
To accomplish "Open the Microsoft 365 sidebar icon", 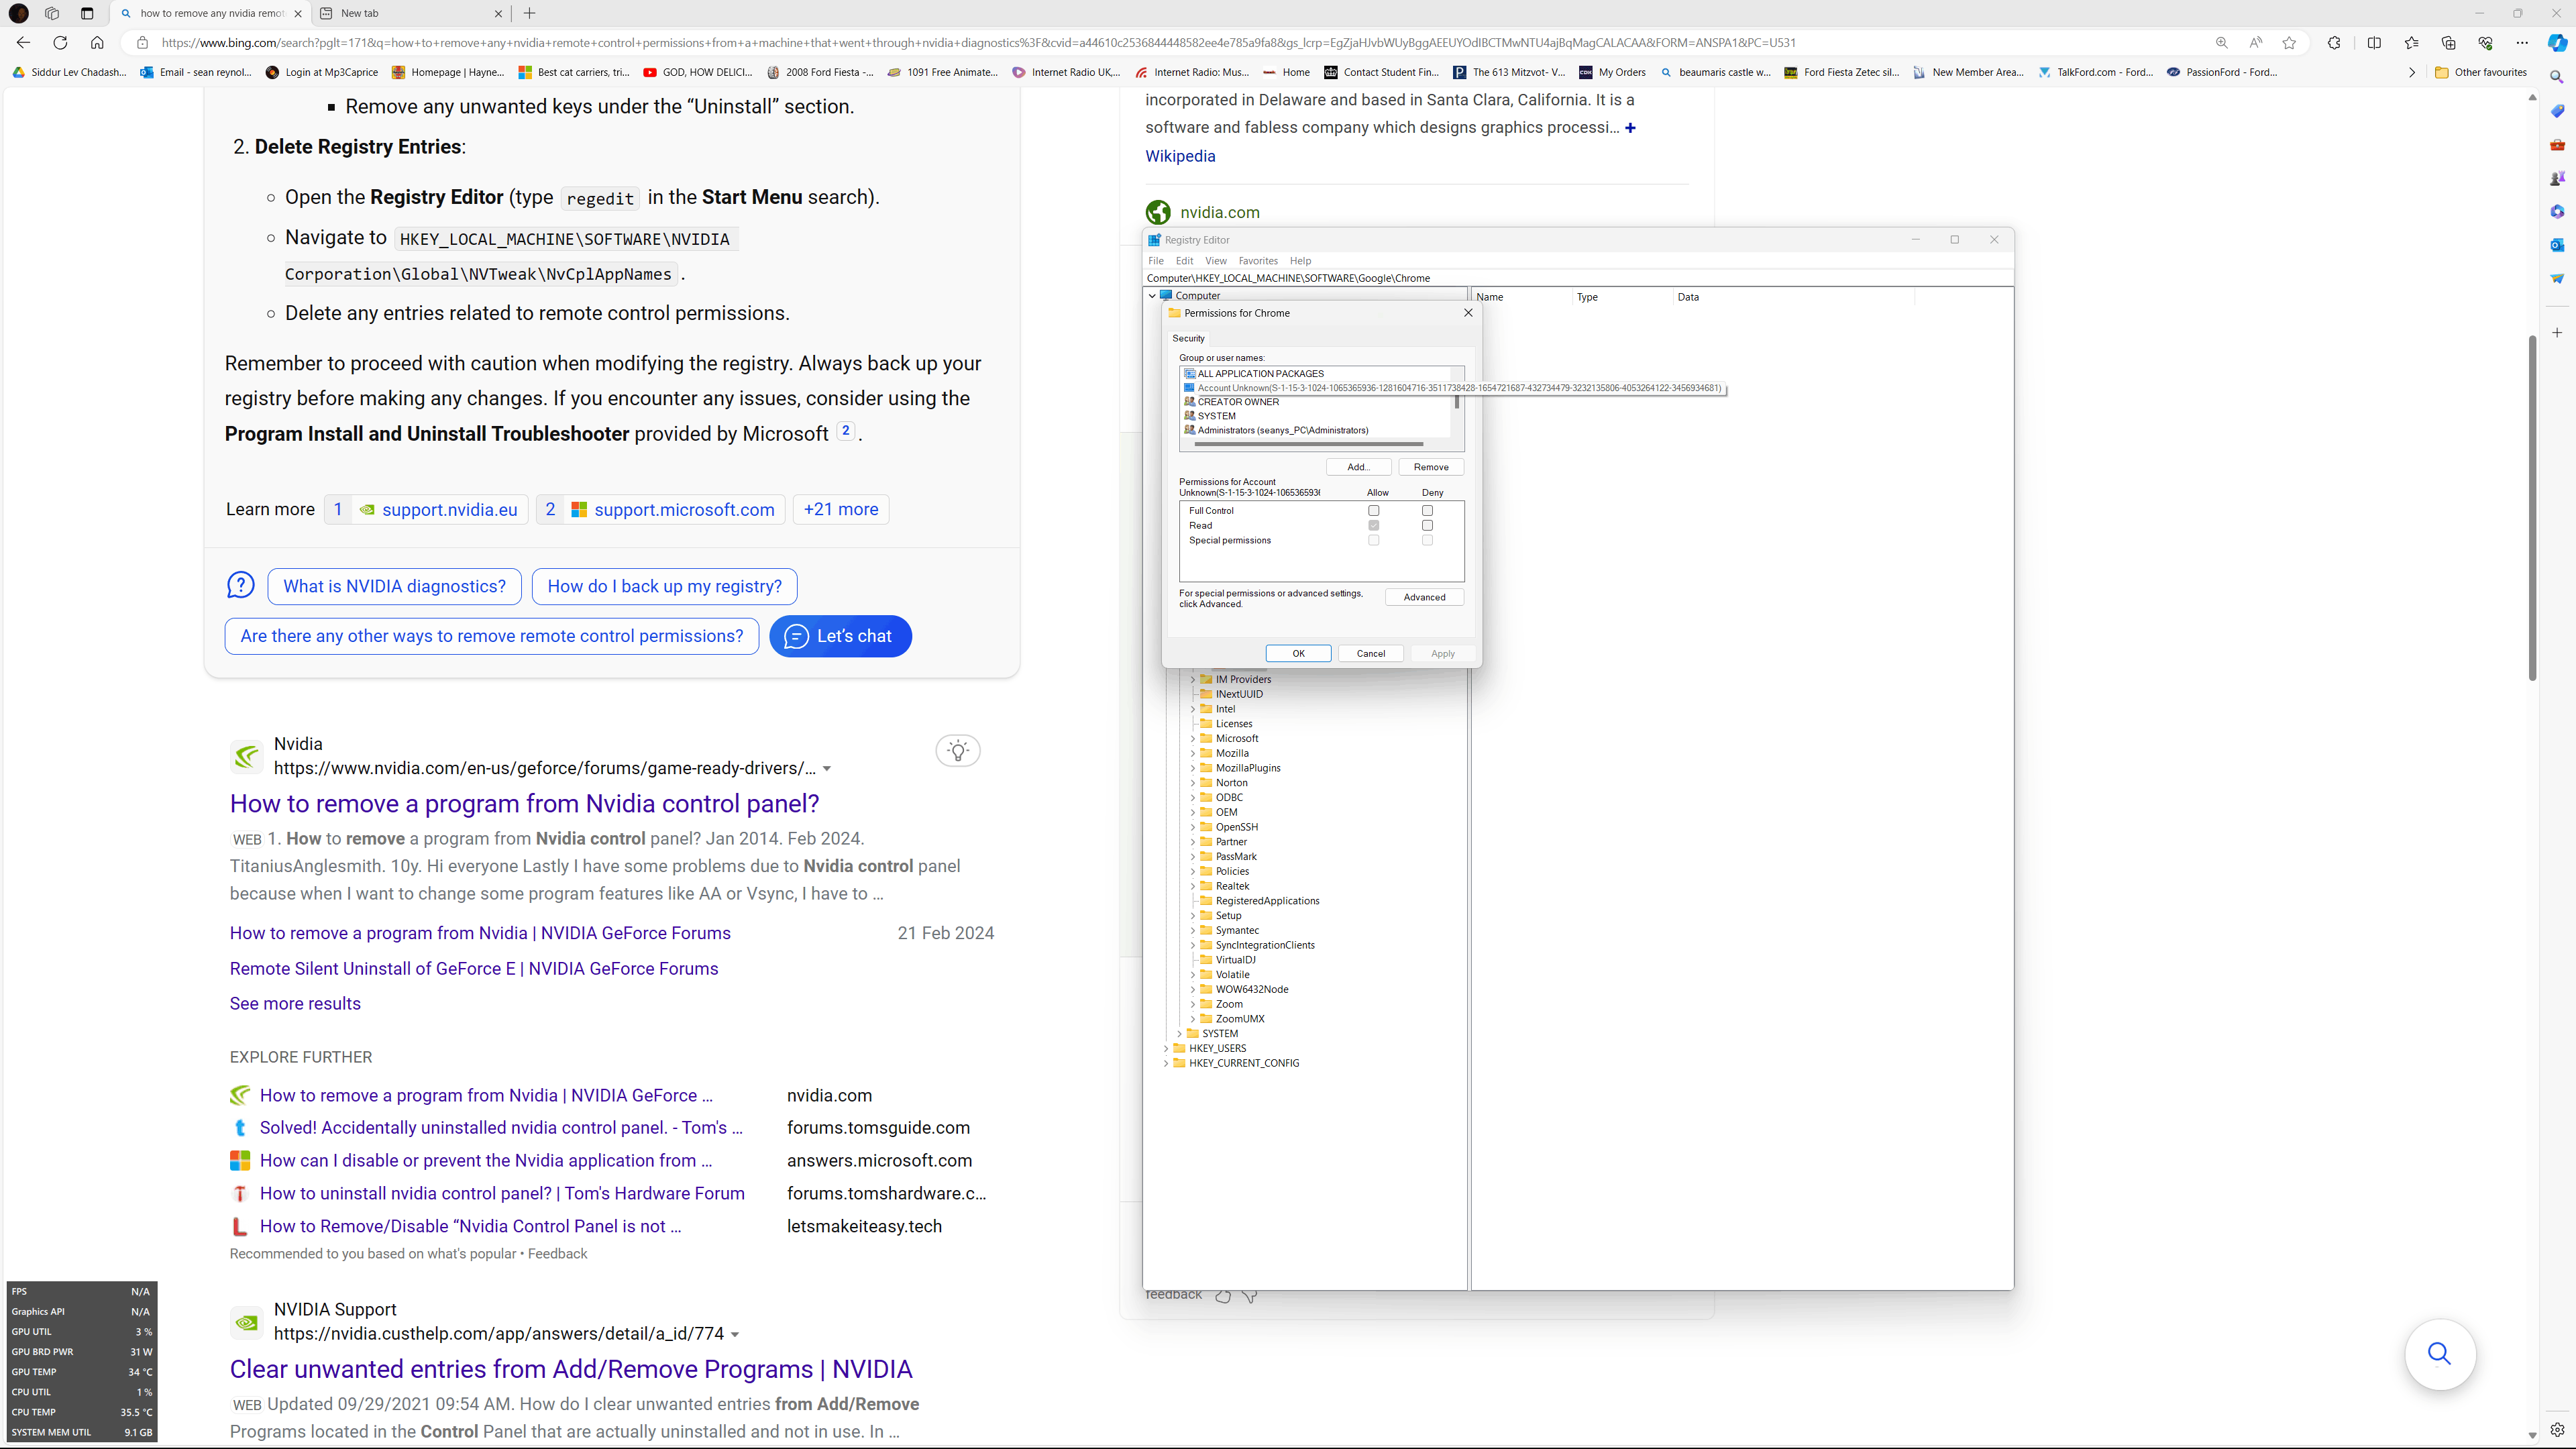I will [2557, 211].
